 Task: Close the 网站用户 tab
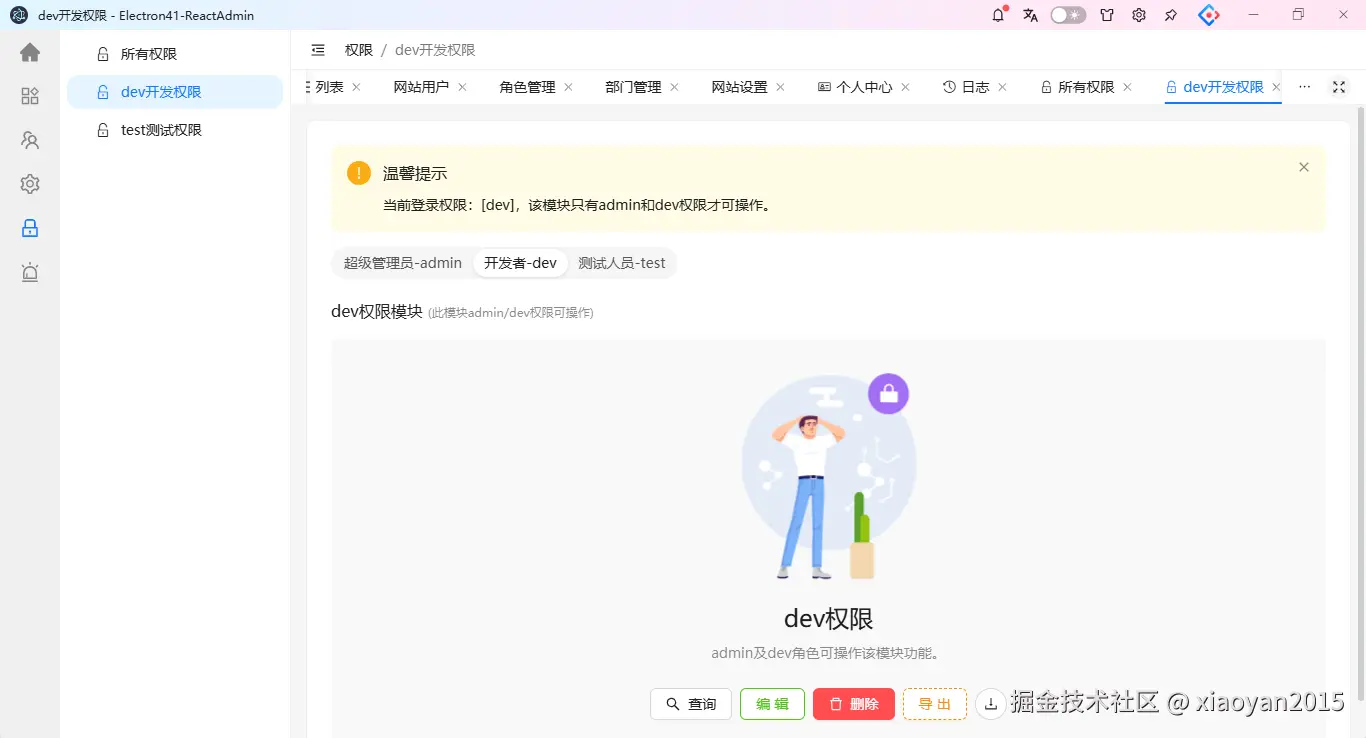[462, 87]
